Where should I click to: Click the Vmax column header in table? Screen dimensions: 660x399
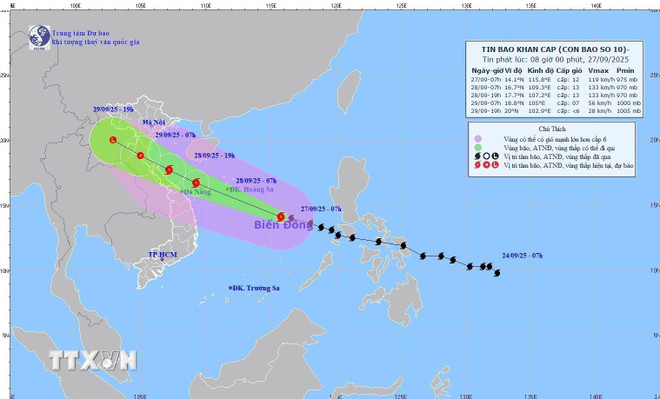tap(598, 71)
